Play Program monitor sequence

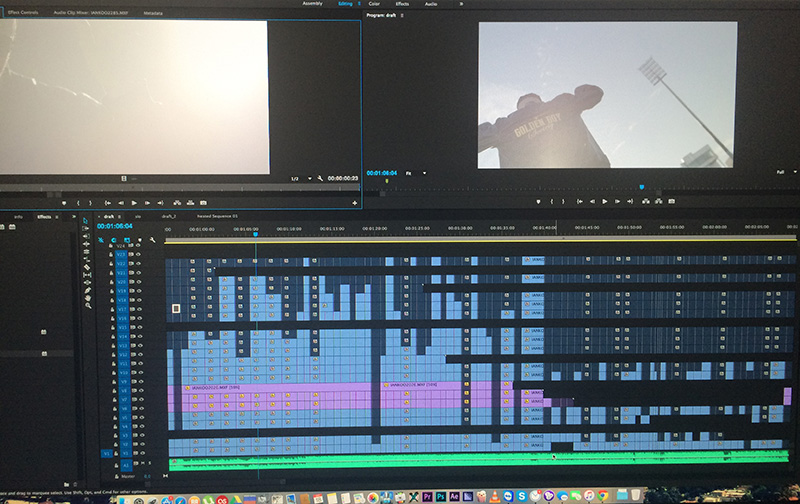coord(605,201)
